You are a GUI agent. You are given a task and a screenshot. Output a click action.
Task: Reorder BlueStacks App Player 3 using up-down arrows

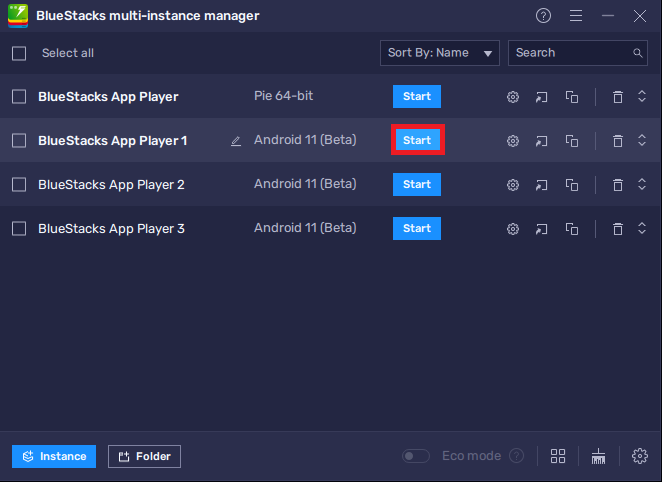point(642,229)
